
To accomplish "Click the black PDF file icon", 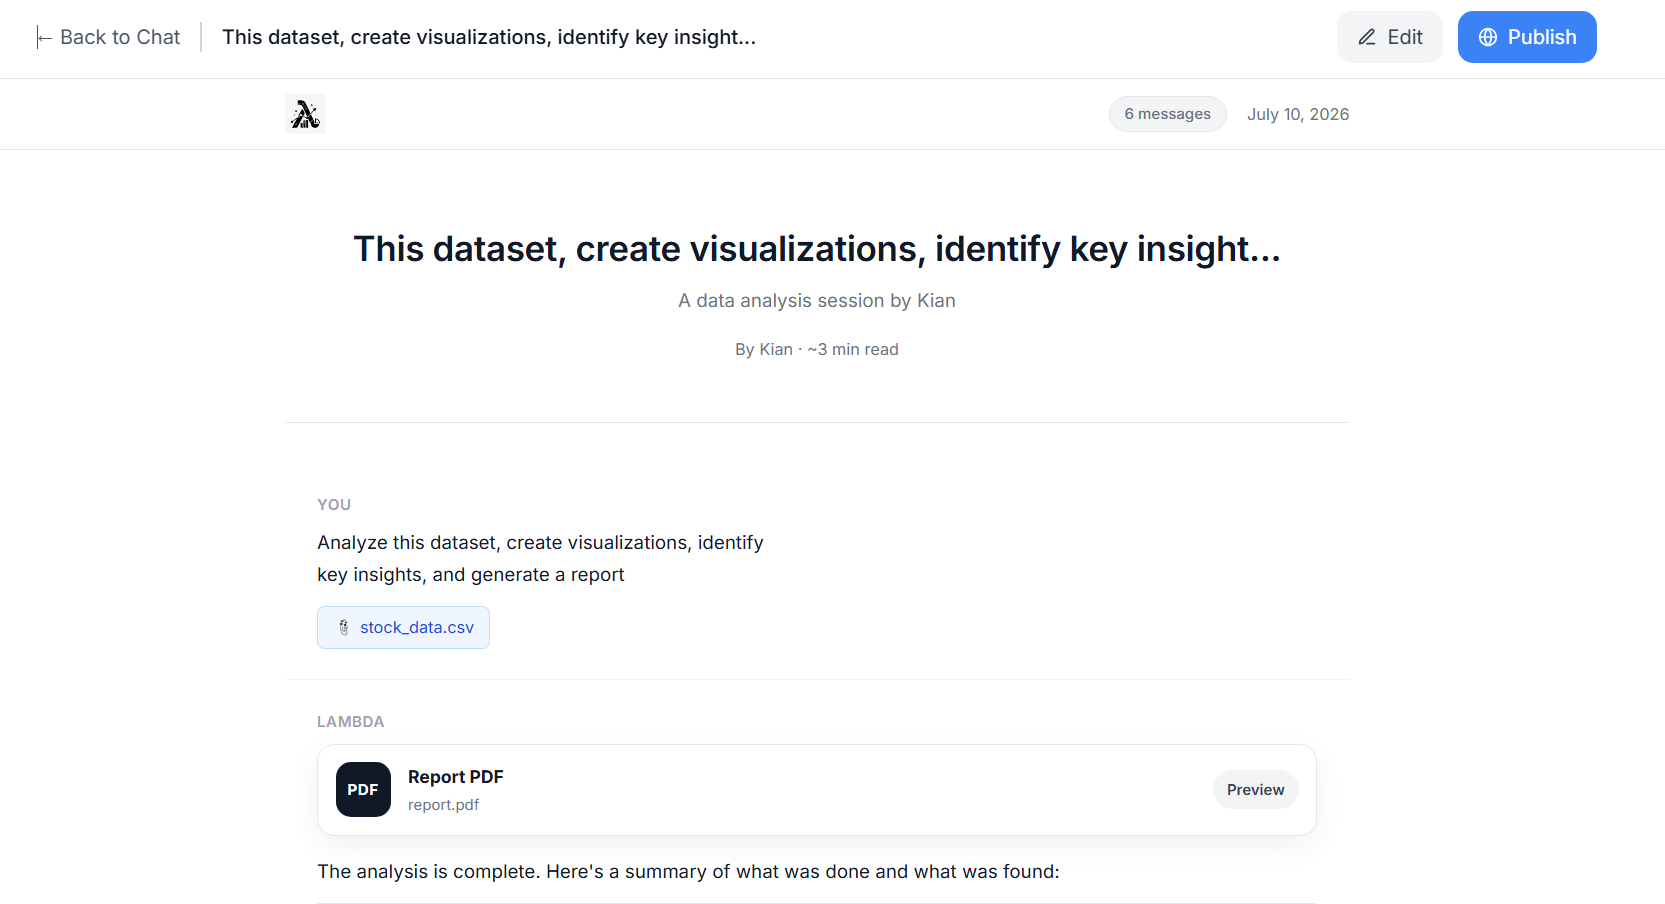I will (x=363, y=790).
